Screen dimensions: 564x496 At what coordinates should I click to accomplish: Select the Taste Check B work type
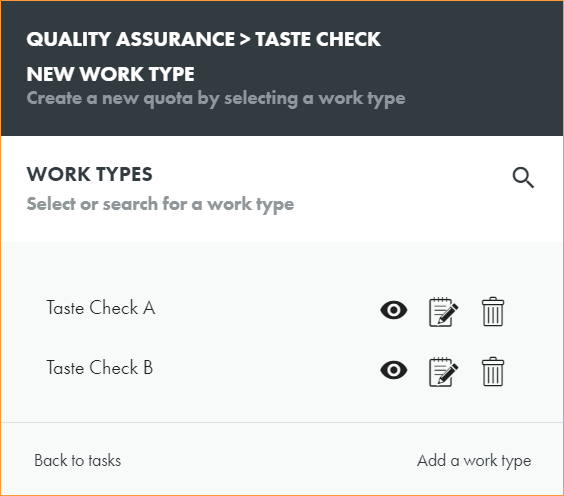point(100,368)
